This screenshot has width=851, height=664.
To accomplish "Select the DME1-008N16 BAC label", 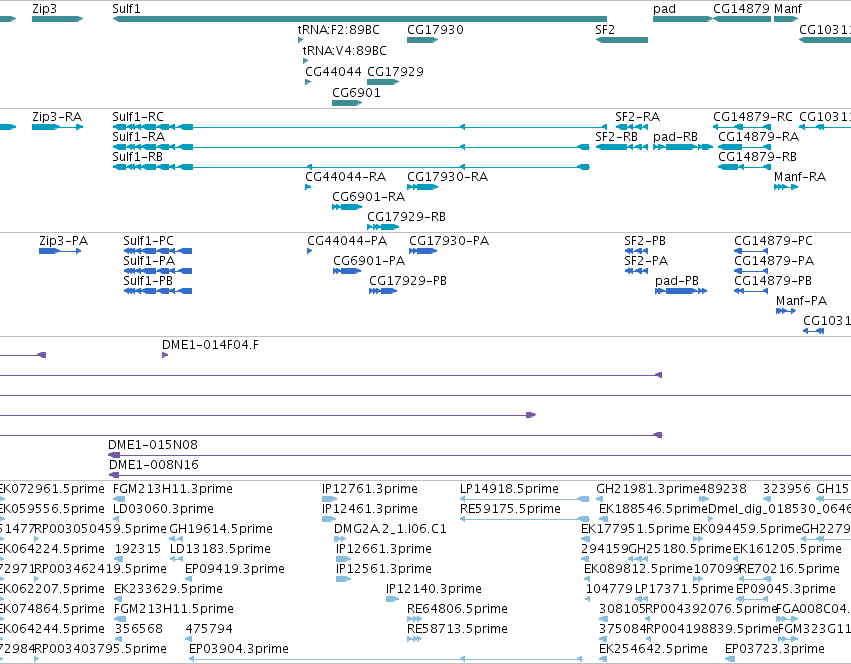I will (x=154, y=465).
